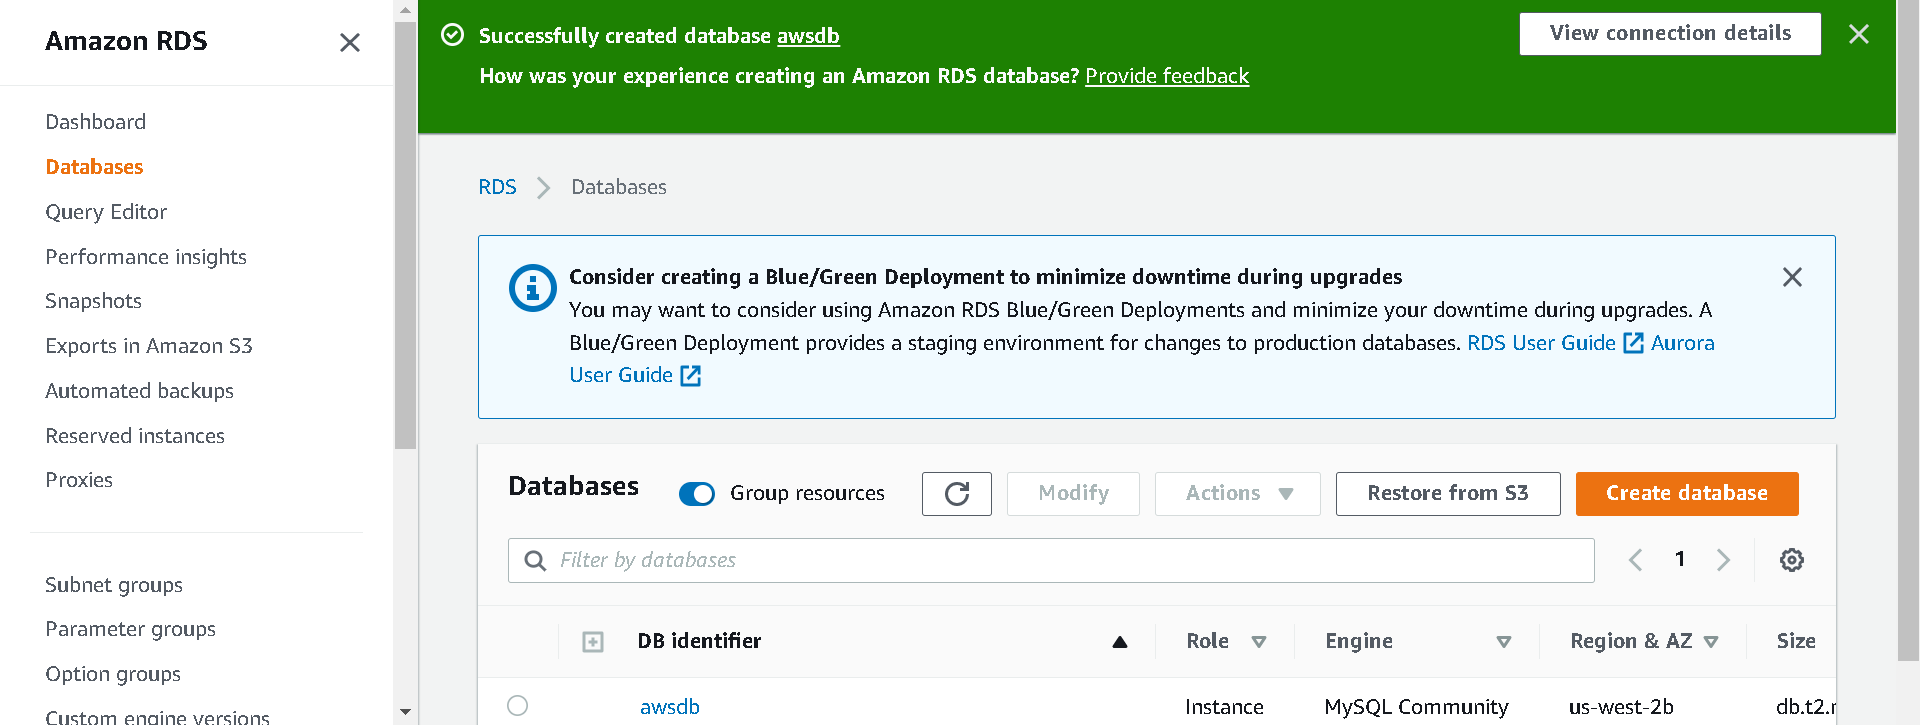Open the Actions dropdown
Screen dimensions: 1920x725
coord(1238,493)
